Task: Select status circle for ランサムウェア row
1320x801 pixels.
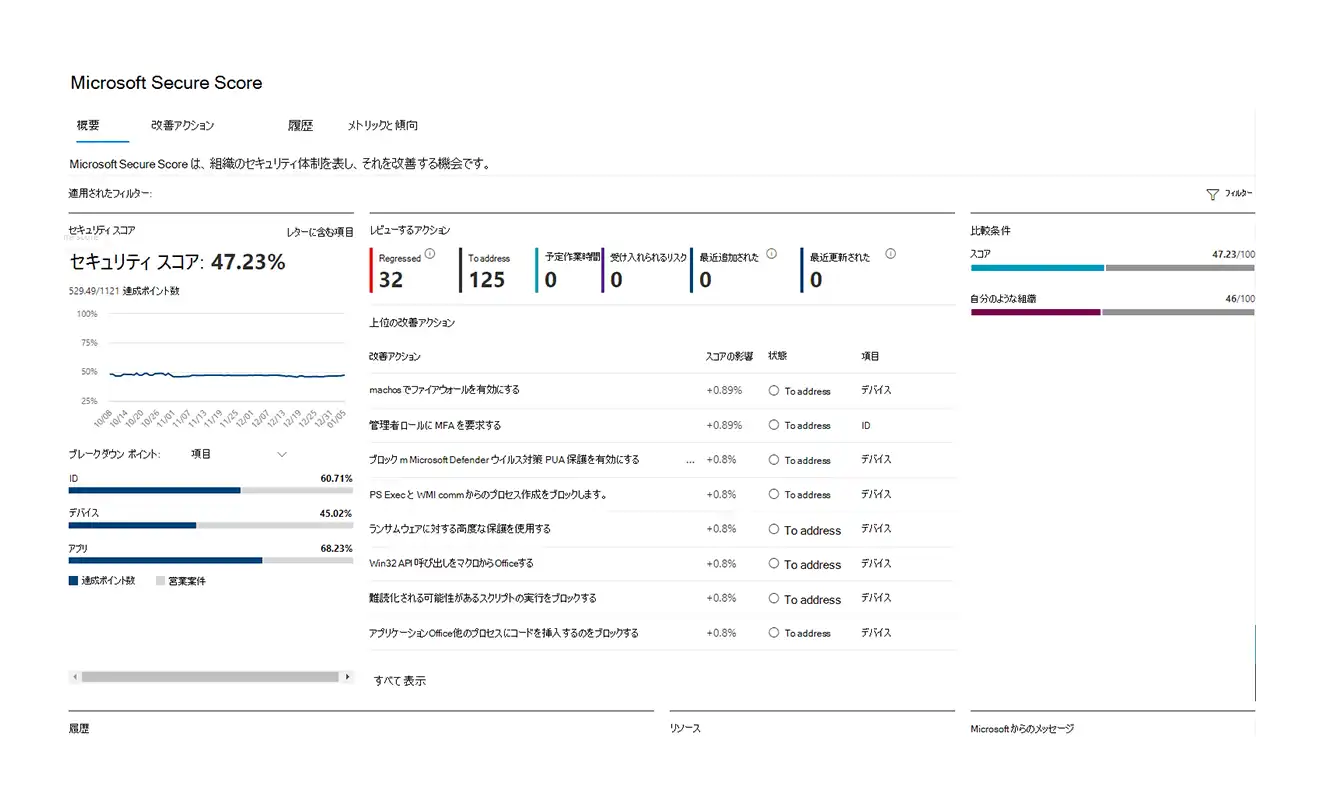Action: tap(773, 529)
